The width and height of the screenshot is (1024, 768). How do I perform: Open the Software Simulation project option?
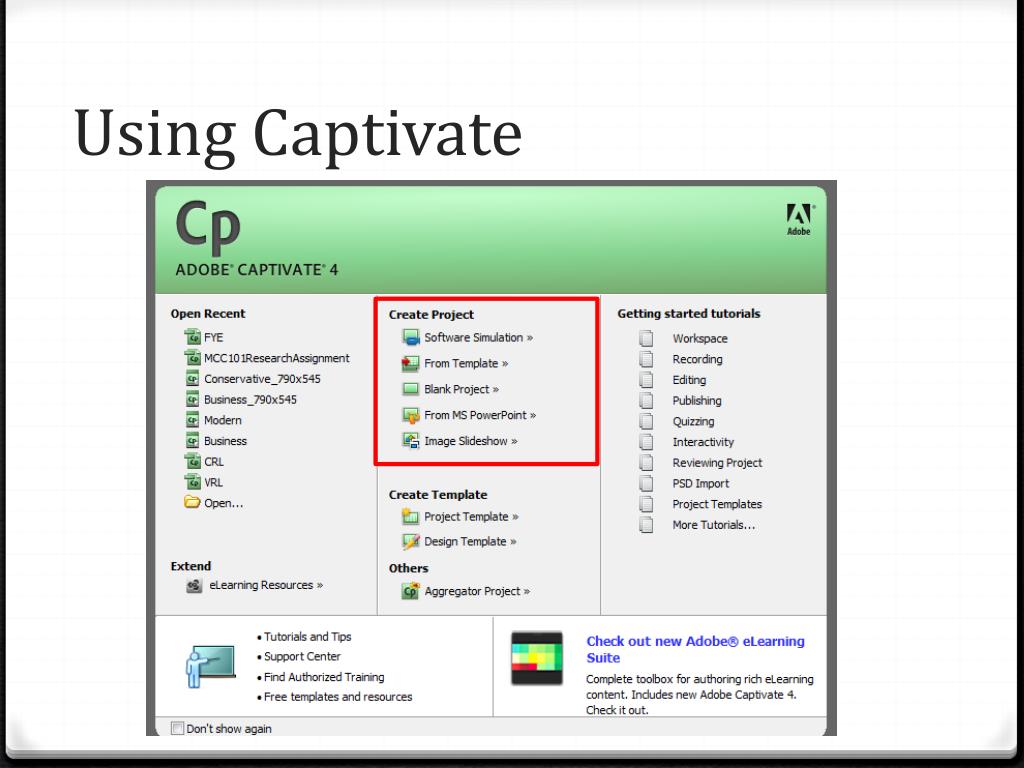tap(478, 338)
